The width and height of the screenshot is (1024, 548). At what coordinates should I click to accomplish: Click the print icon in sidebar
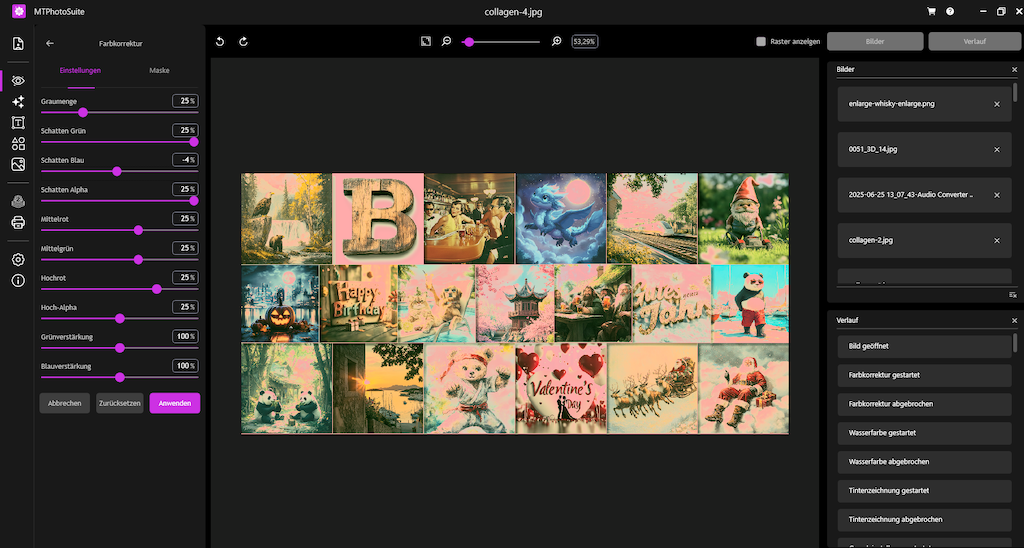tap(18, 222)
